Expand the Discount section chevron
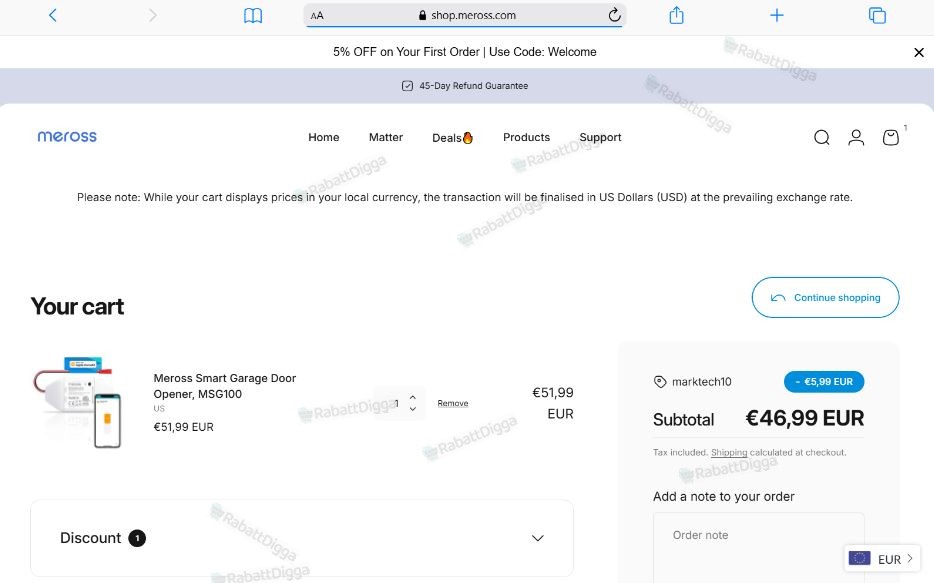The image size is (934, 583). (x=537, y=538)
